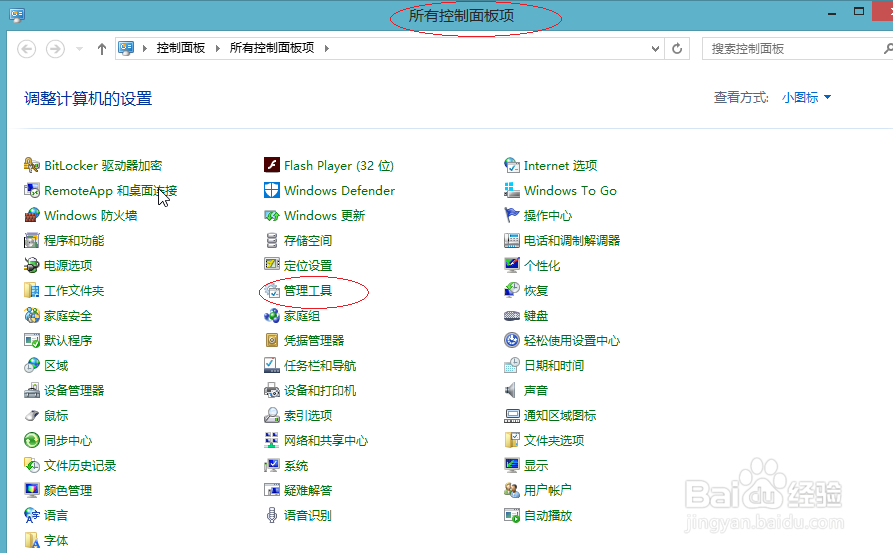
Task: Open BitLocker 驱动器加密 icon
Action: 32,166
